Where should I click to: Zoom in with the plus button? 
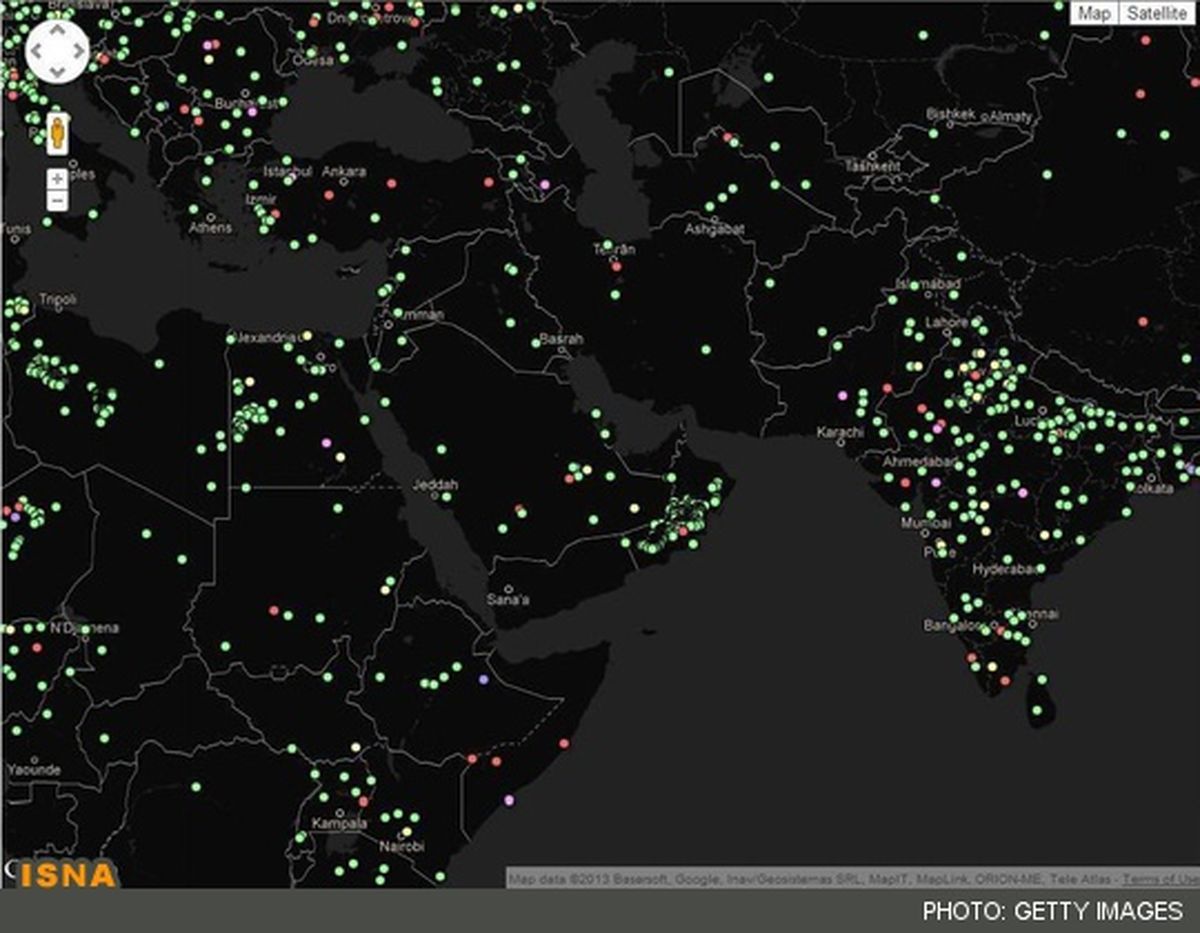pyautogui.click(x=58, y=178)
